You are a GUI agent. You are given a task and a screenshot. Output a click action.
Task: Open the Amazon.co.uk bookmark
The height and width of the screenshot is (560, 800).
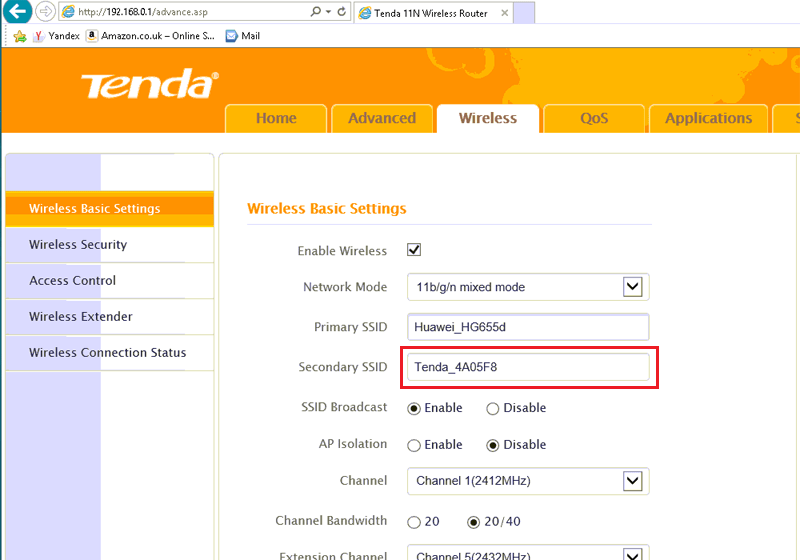coord(151,36)
